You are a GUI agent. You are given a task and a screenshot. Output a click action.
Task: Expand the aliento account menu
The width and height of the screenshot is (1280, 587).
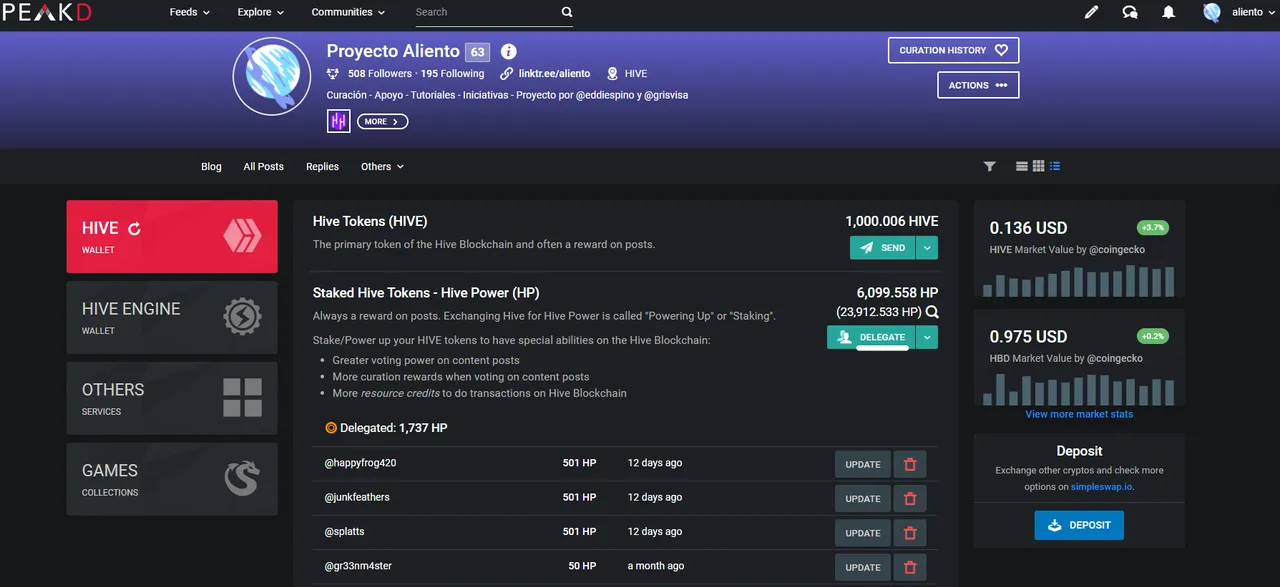click(x=1253, y=12)
